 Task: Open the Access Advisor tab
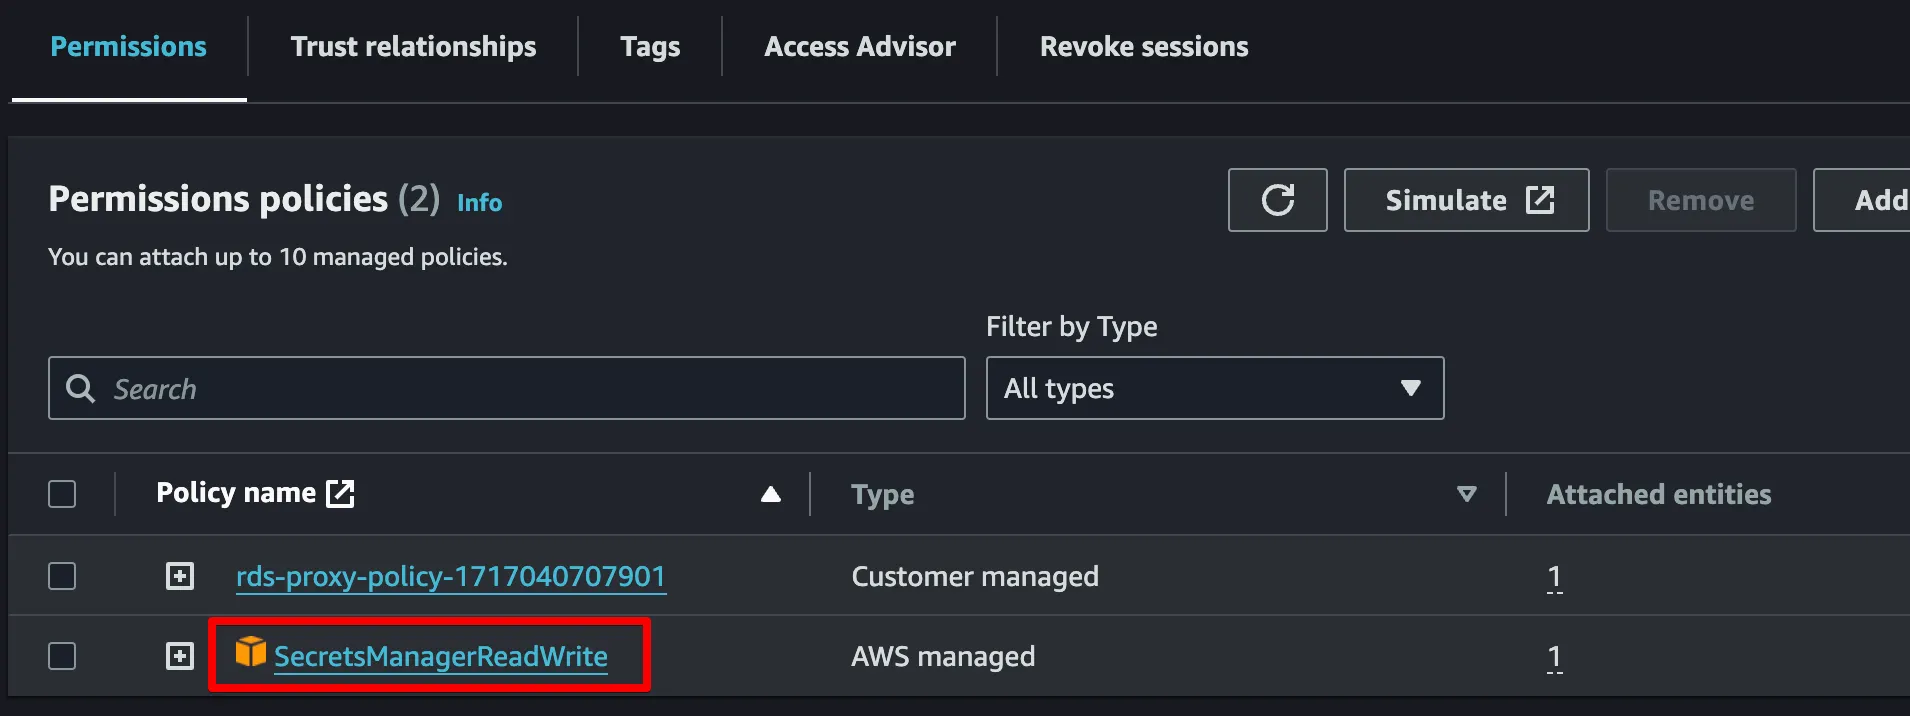[x=860, y=47]
